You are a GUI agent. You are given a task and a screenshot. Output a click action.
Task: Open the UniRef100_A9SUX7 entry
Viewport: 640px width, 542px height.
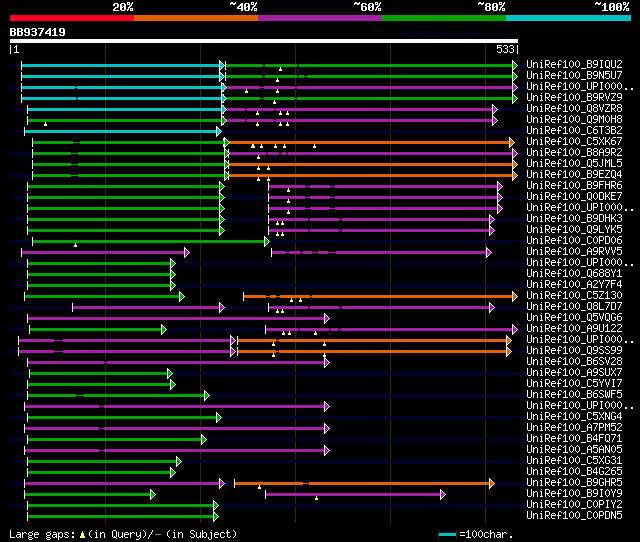[574, 373]
